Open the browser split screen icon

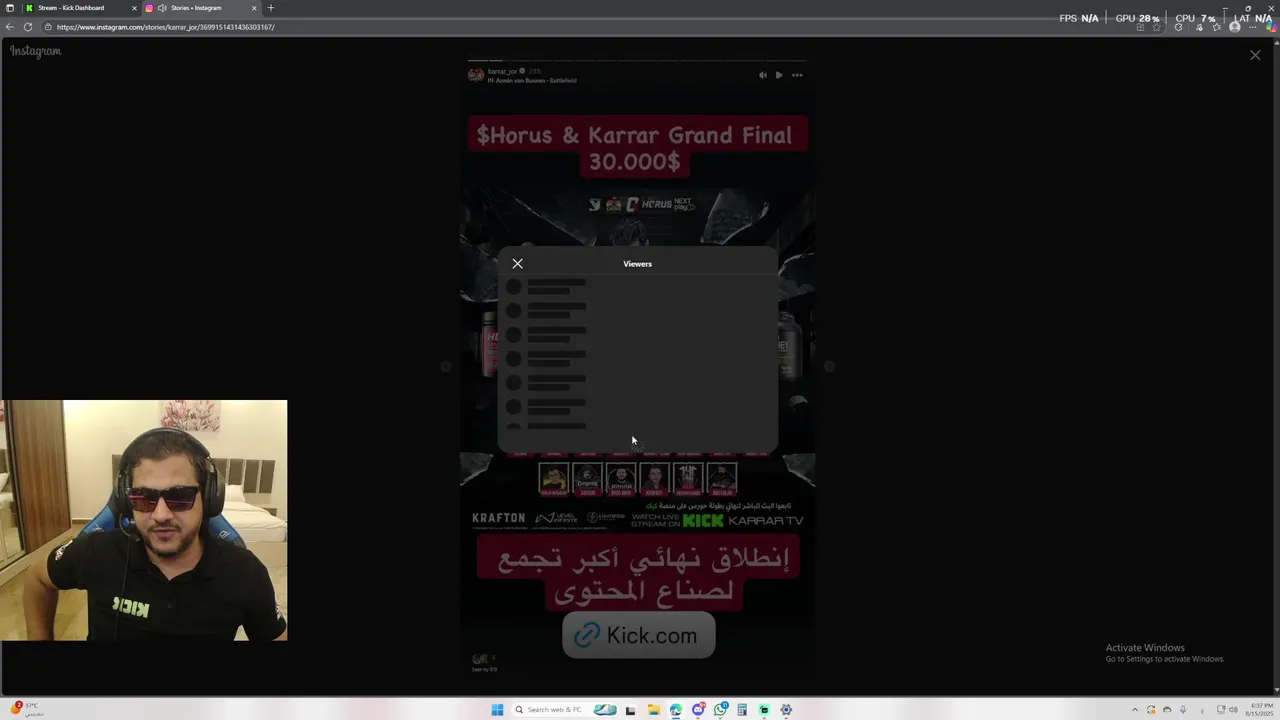[1140, 27]
